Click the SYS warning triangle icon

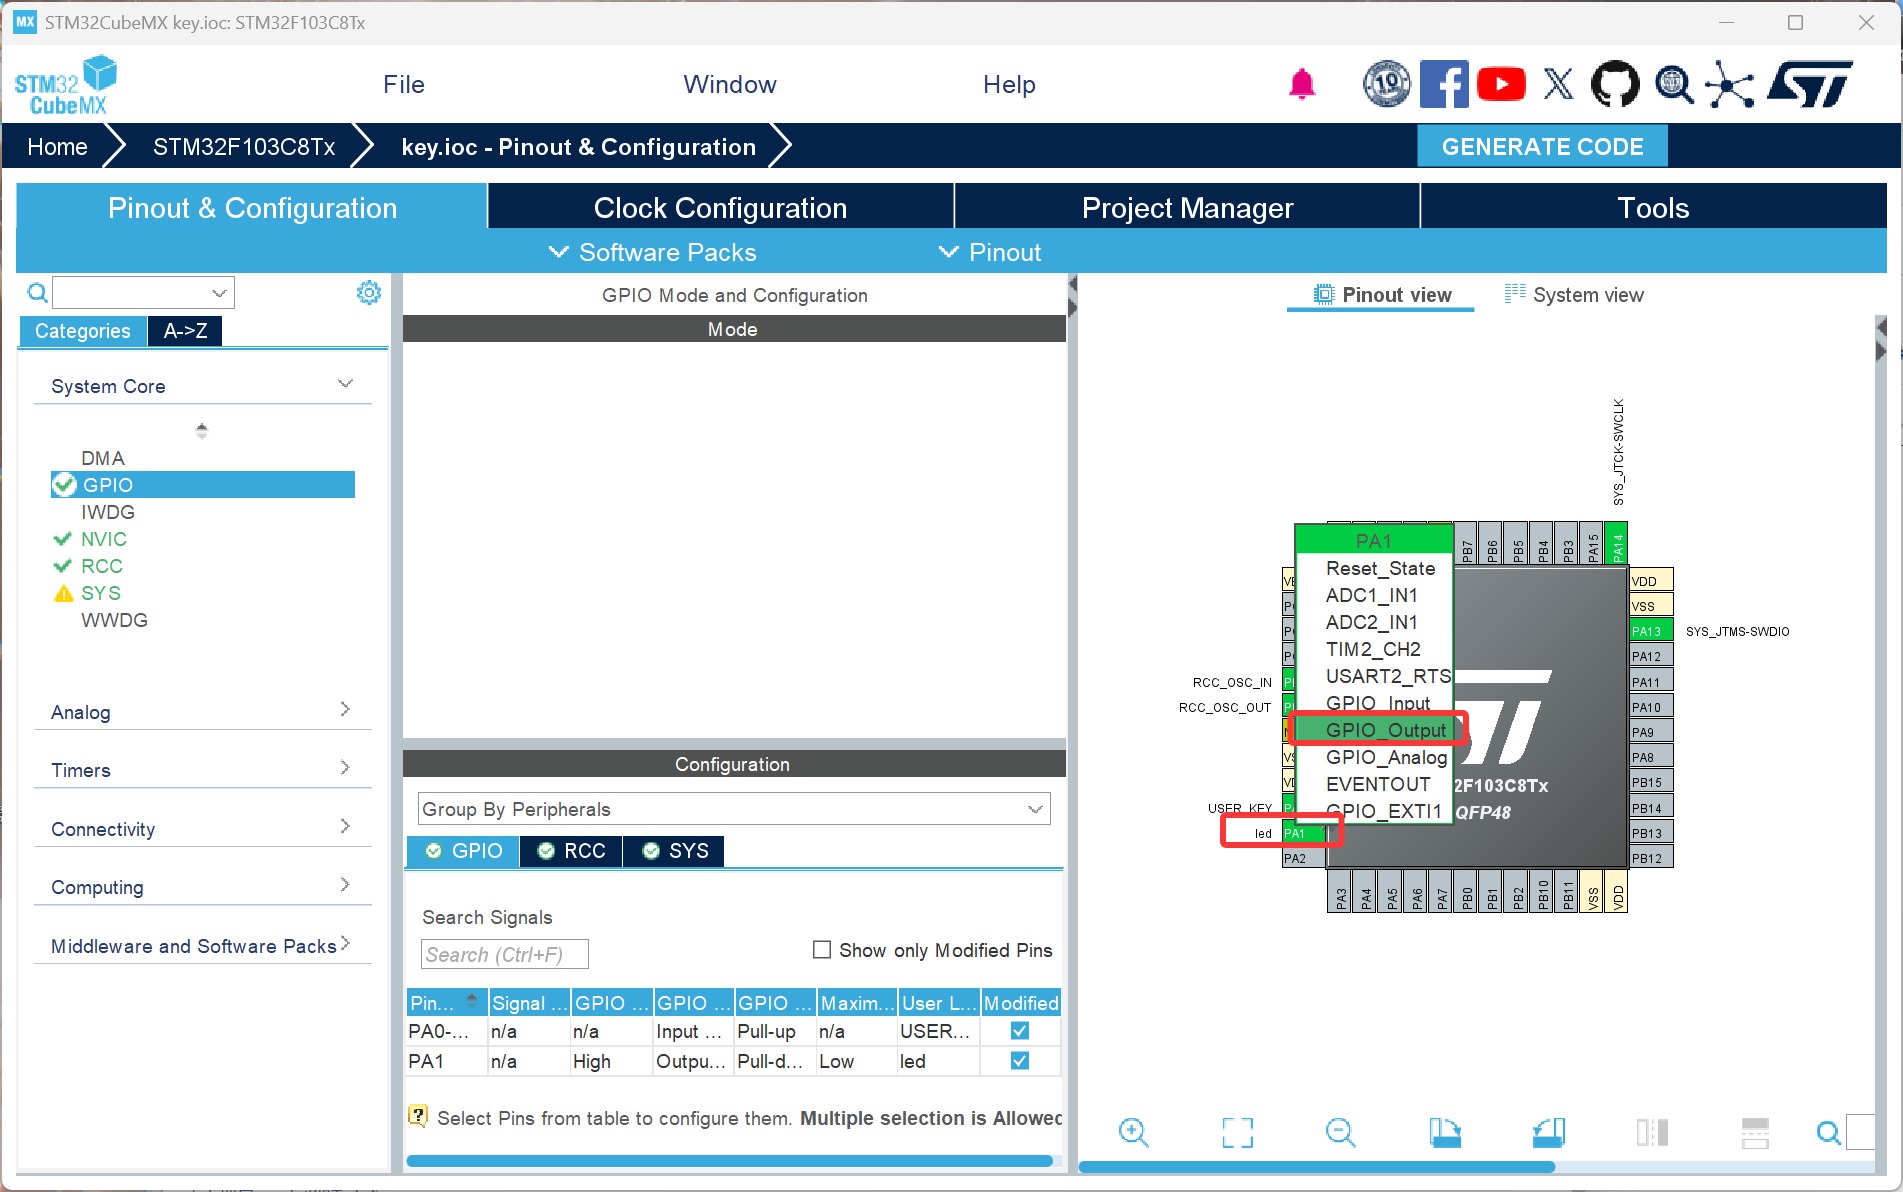(x=63, y=593)
